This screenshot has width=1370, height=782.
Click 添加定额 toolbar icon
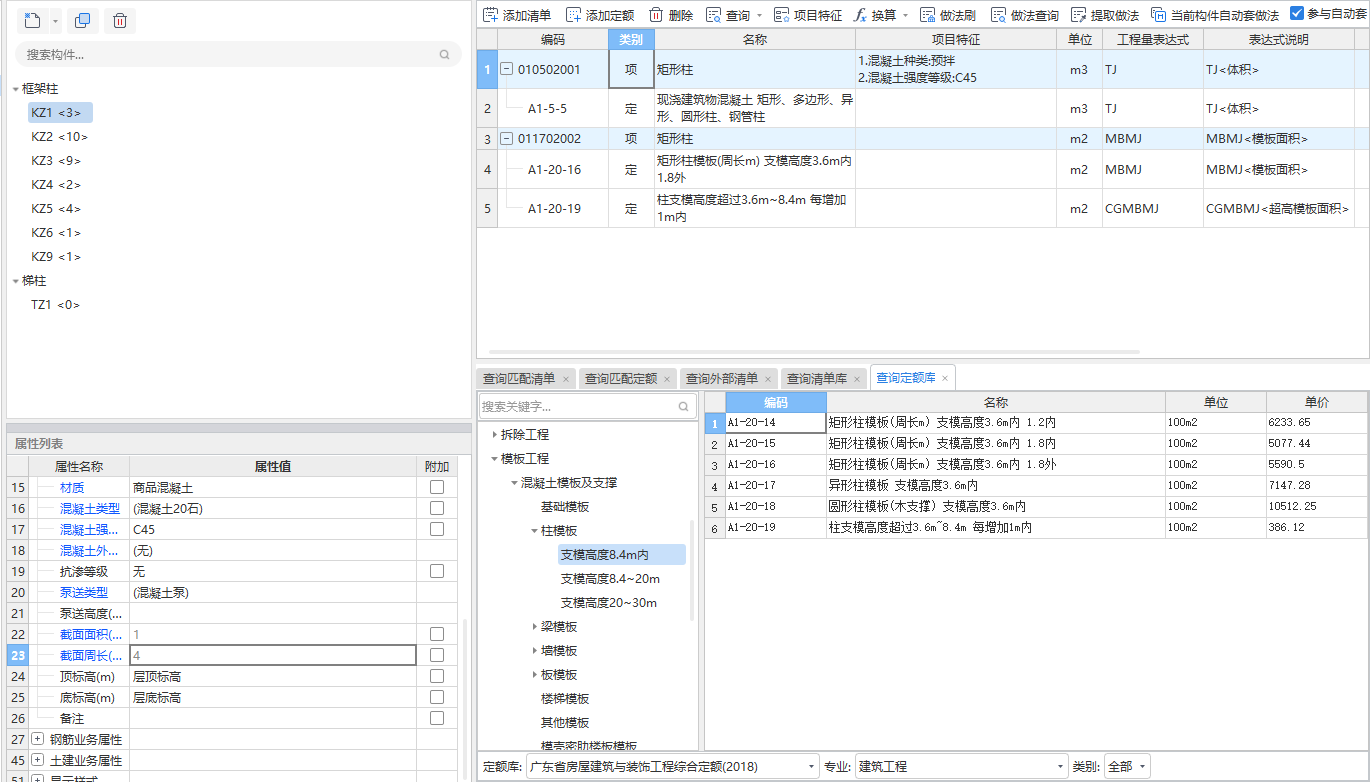point(573,15)
